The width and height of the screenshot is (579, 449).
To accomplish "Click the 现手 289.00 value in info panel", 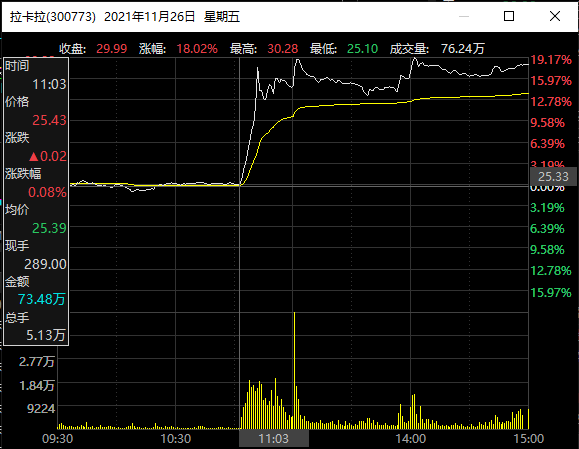I will pyautogui.click(x=45, y=264).
